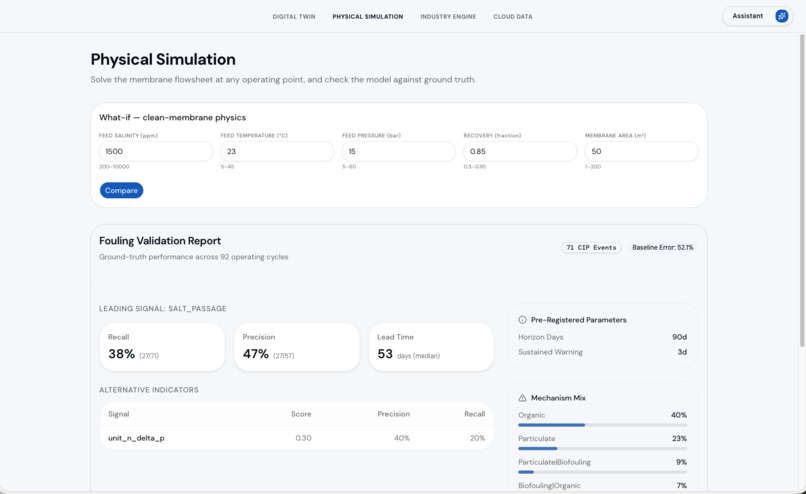This screenshot has width=806, height=494.
Task: Click the Signal column header
Action: tap(119, 414)
